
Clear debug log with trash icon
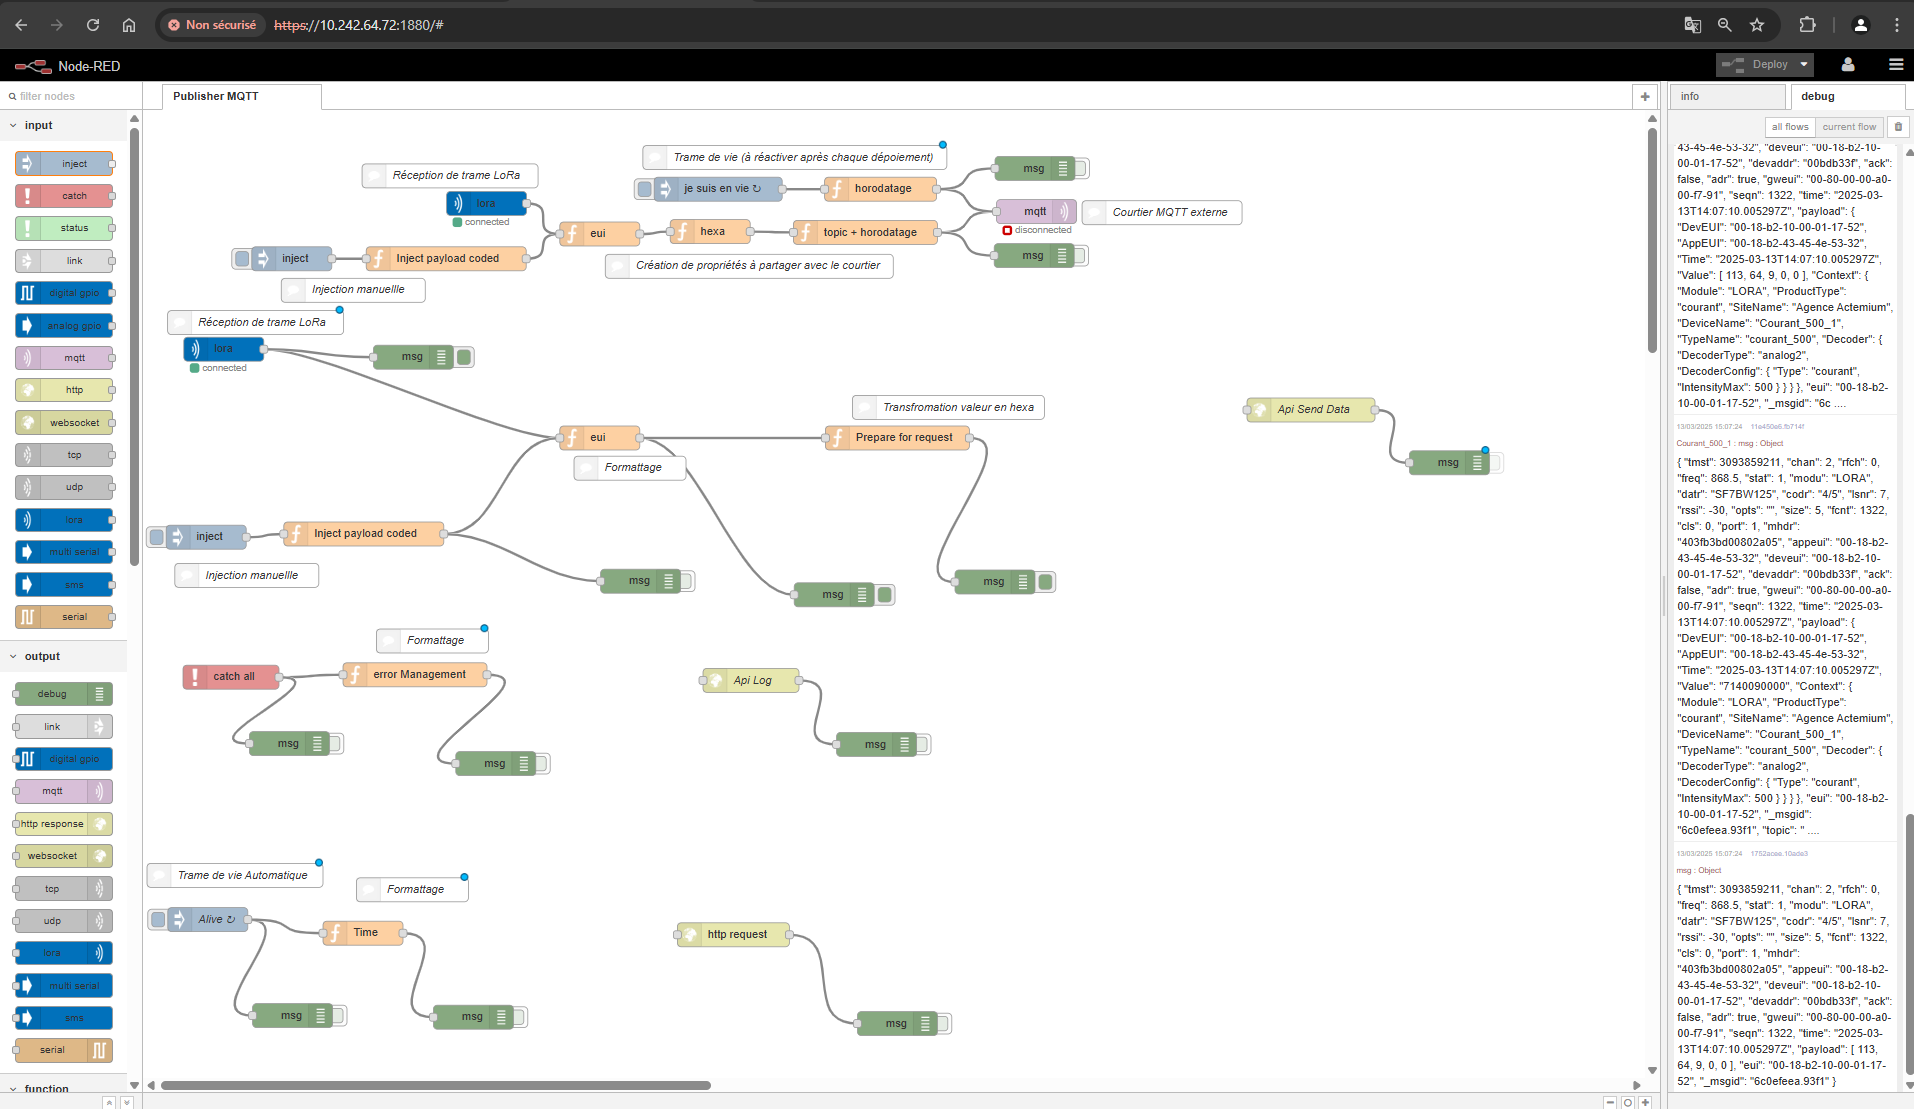click(1898, 127)
